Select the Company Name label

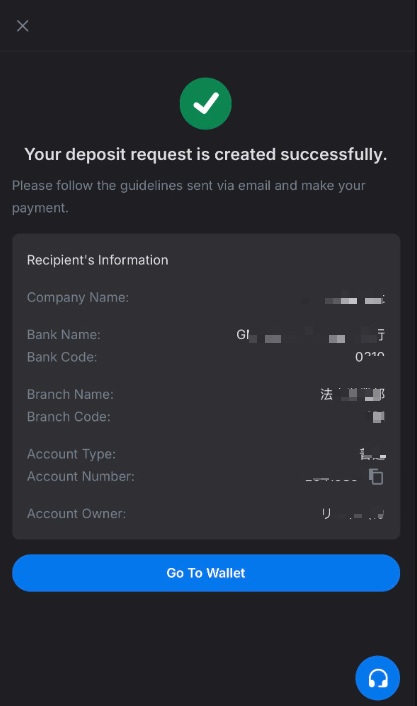pos(78,297)
